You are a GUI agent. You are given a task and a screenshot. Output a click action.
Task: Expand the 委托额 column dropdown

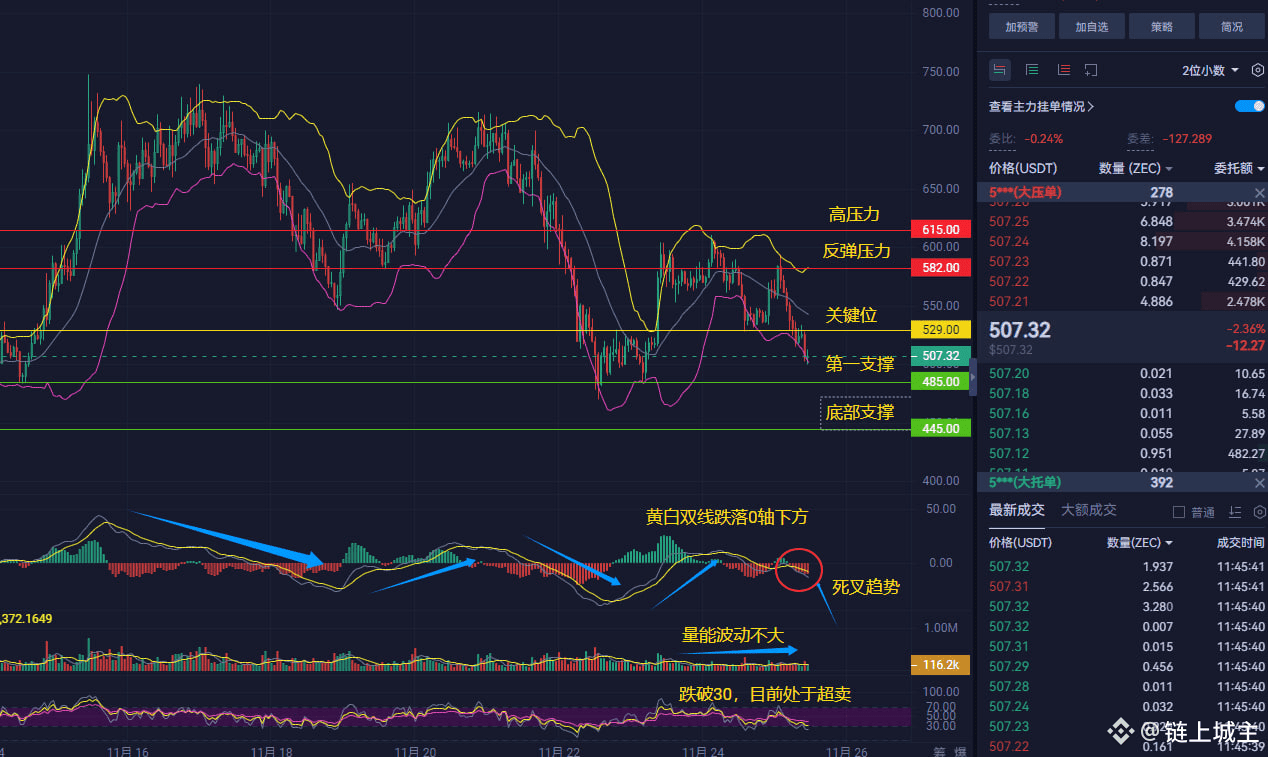1240,169
